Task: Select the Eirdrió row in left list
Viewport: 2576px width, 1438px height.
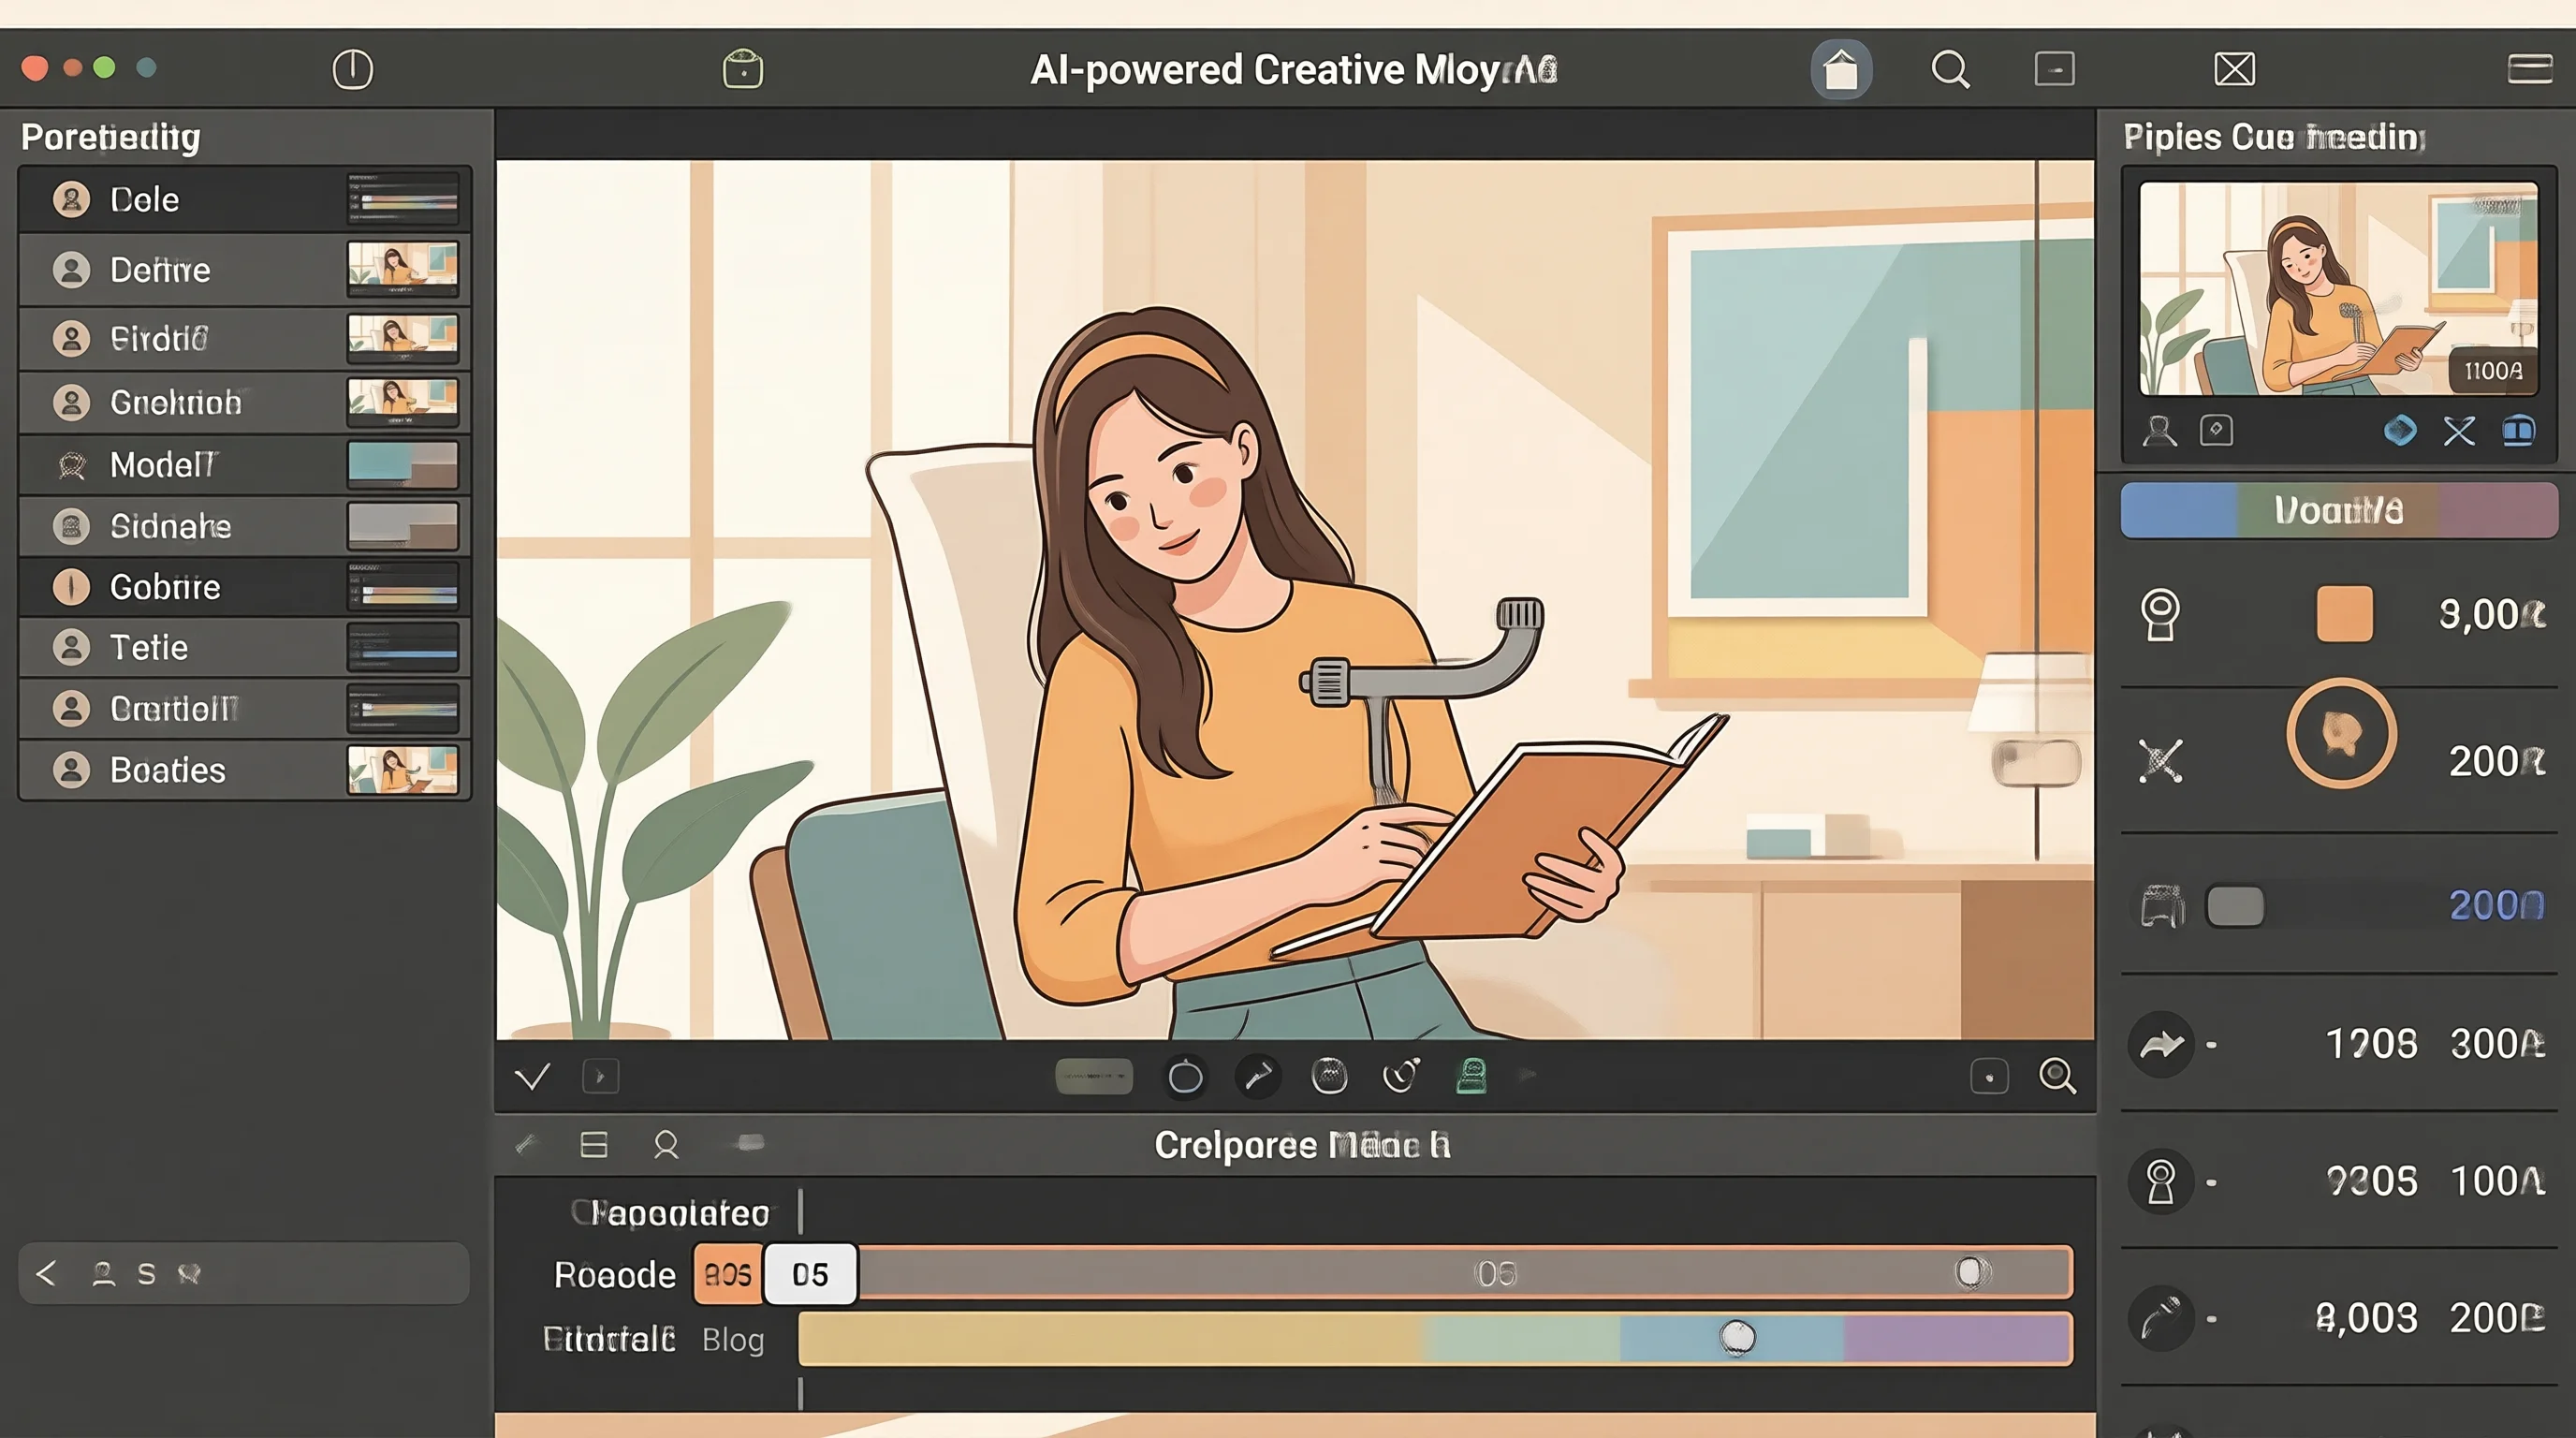Action: click(244, 338)
